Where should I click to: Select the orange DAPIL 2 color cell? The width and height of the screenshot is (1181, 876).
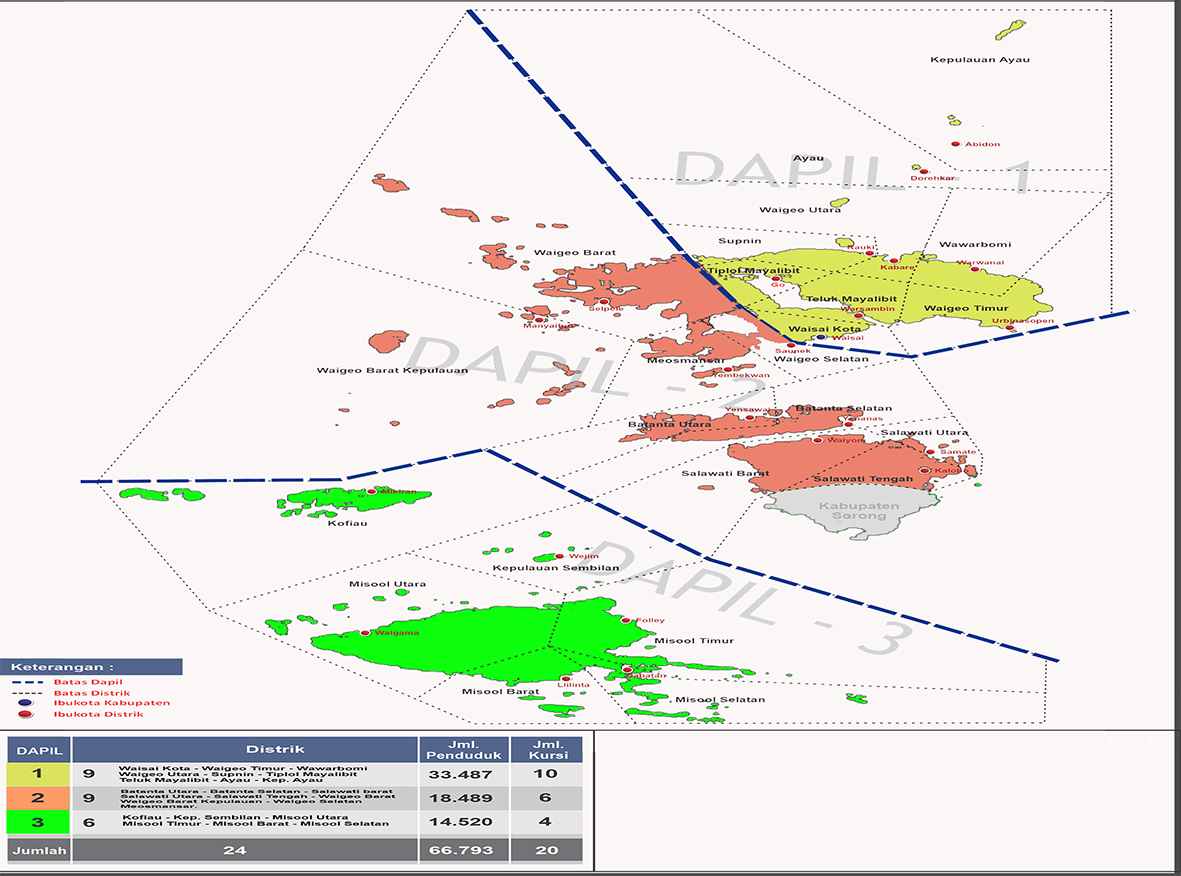pyautogui.click(x=37, y=798)
